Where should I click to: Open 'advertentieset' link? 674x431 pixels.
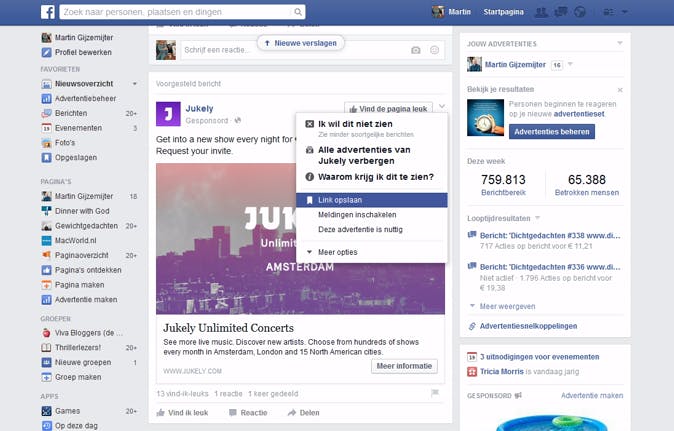(x=579, y=114)
